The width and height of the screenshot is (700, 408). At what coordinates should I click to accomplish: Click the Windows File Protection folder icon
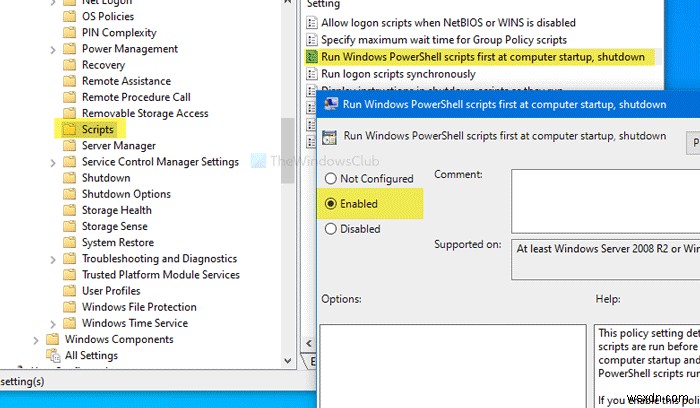point(69,307)
